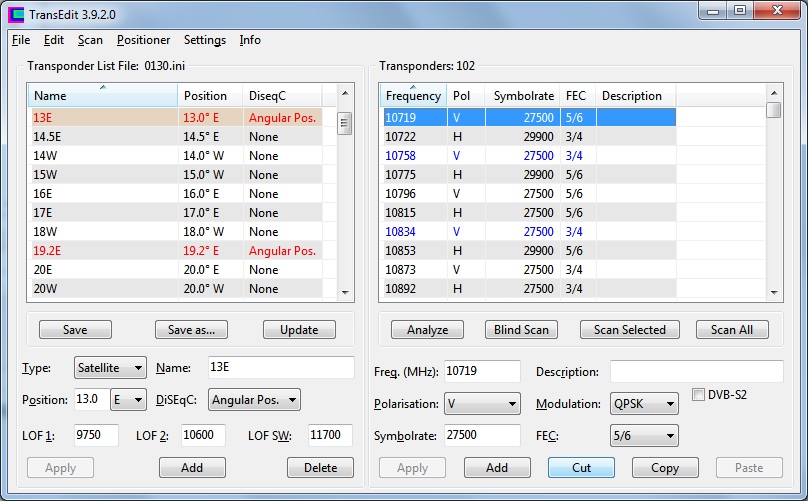Open the Positioner menu
This screenshot has height=501, width=808.
tap(143, 40)
